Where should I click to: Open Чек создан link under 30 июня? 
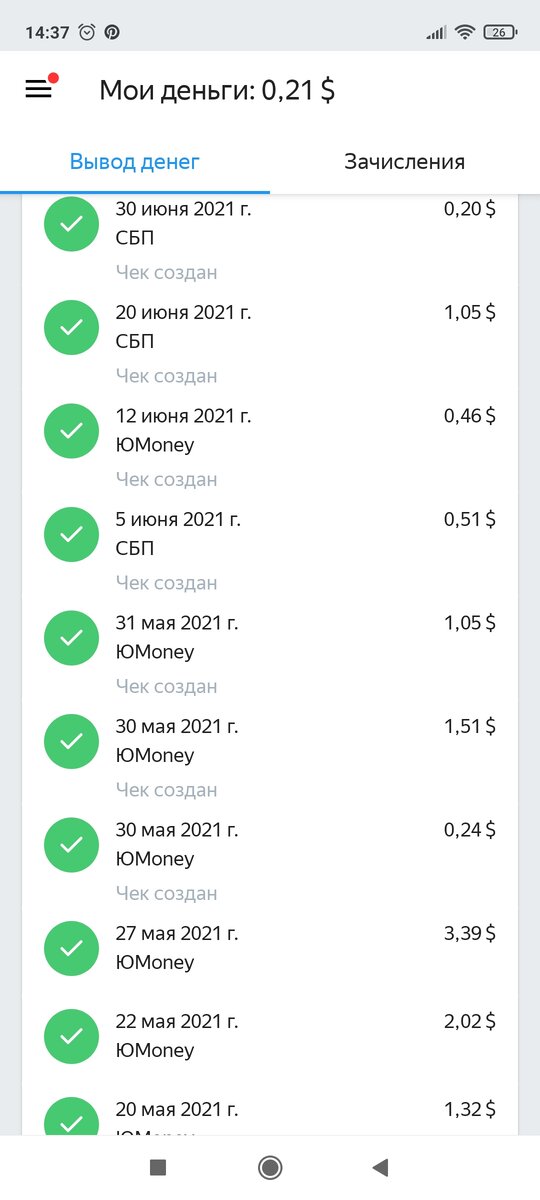coord(166,273)
